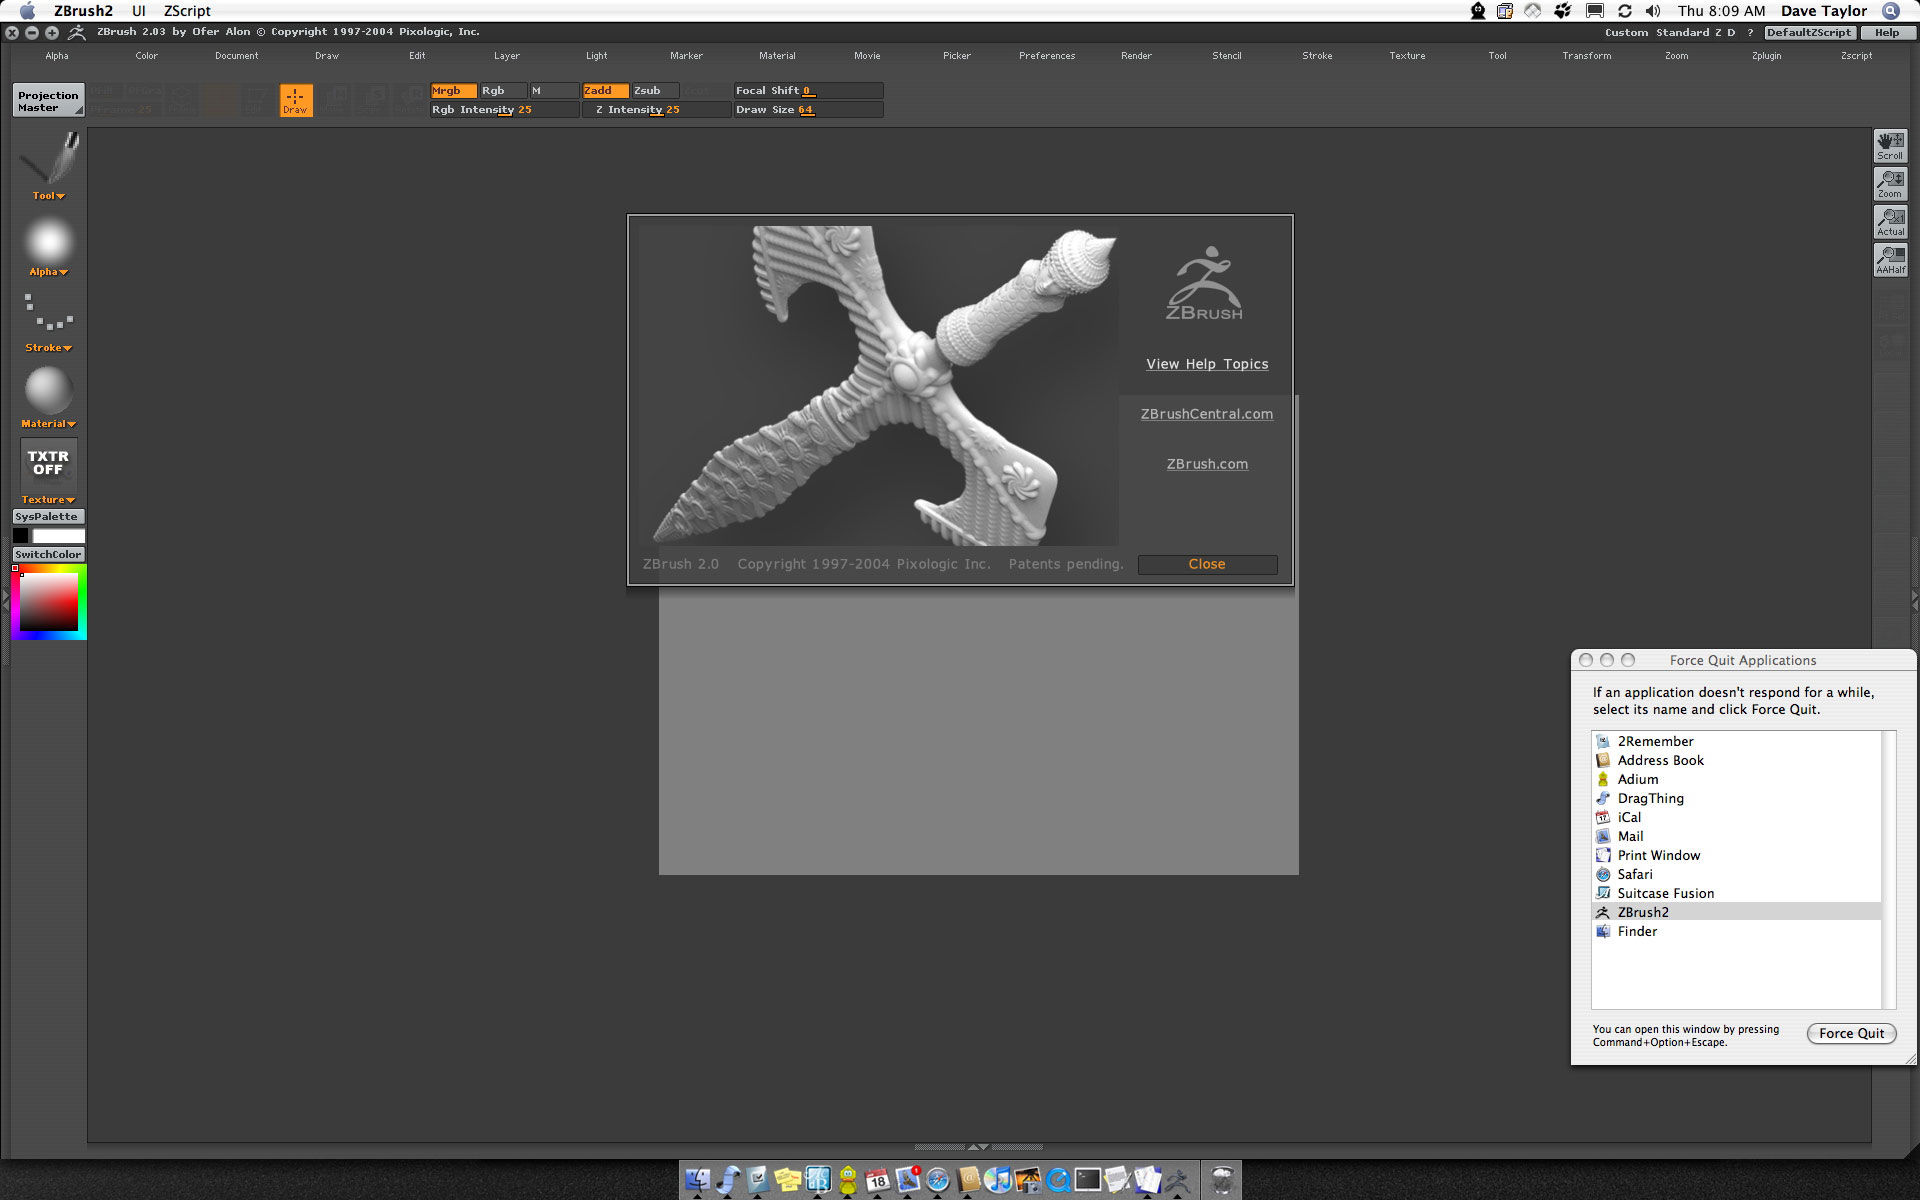Click the Force Quit button
The image size is (1920, 1200).
[x=1852, y=1034]
